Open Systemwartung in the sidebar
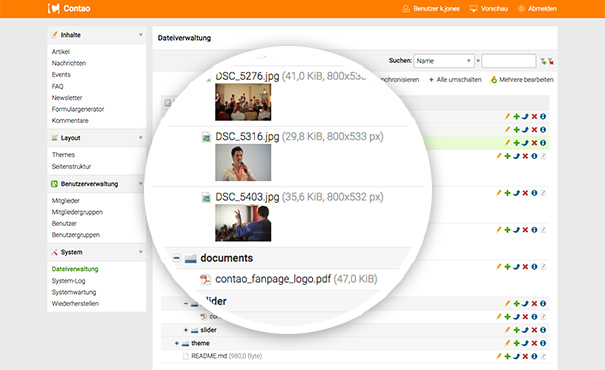 74,292
